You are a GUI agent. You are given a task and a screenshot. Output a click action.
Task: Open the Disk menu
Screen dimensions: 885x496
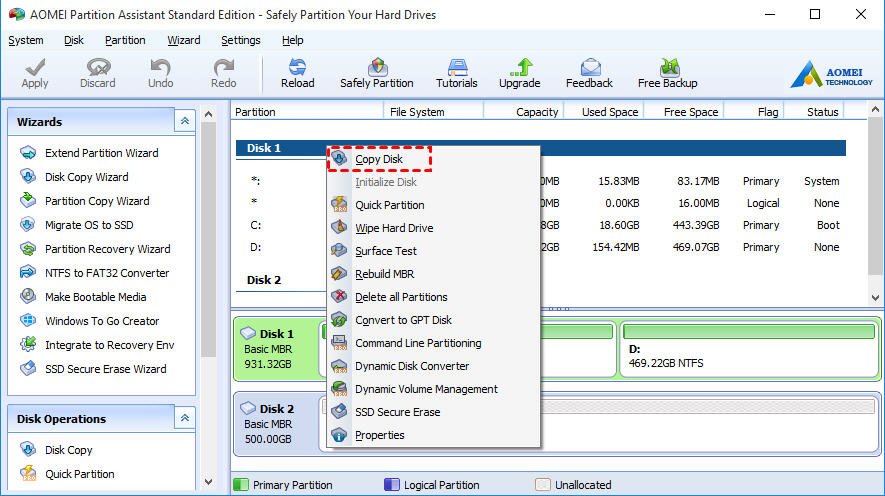pyautogui.click(x=74, y=40)
